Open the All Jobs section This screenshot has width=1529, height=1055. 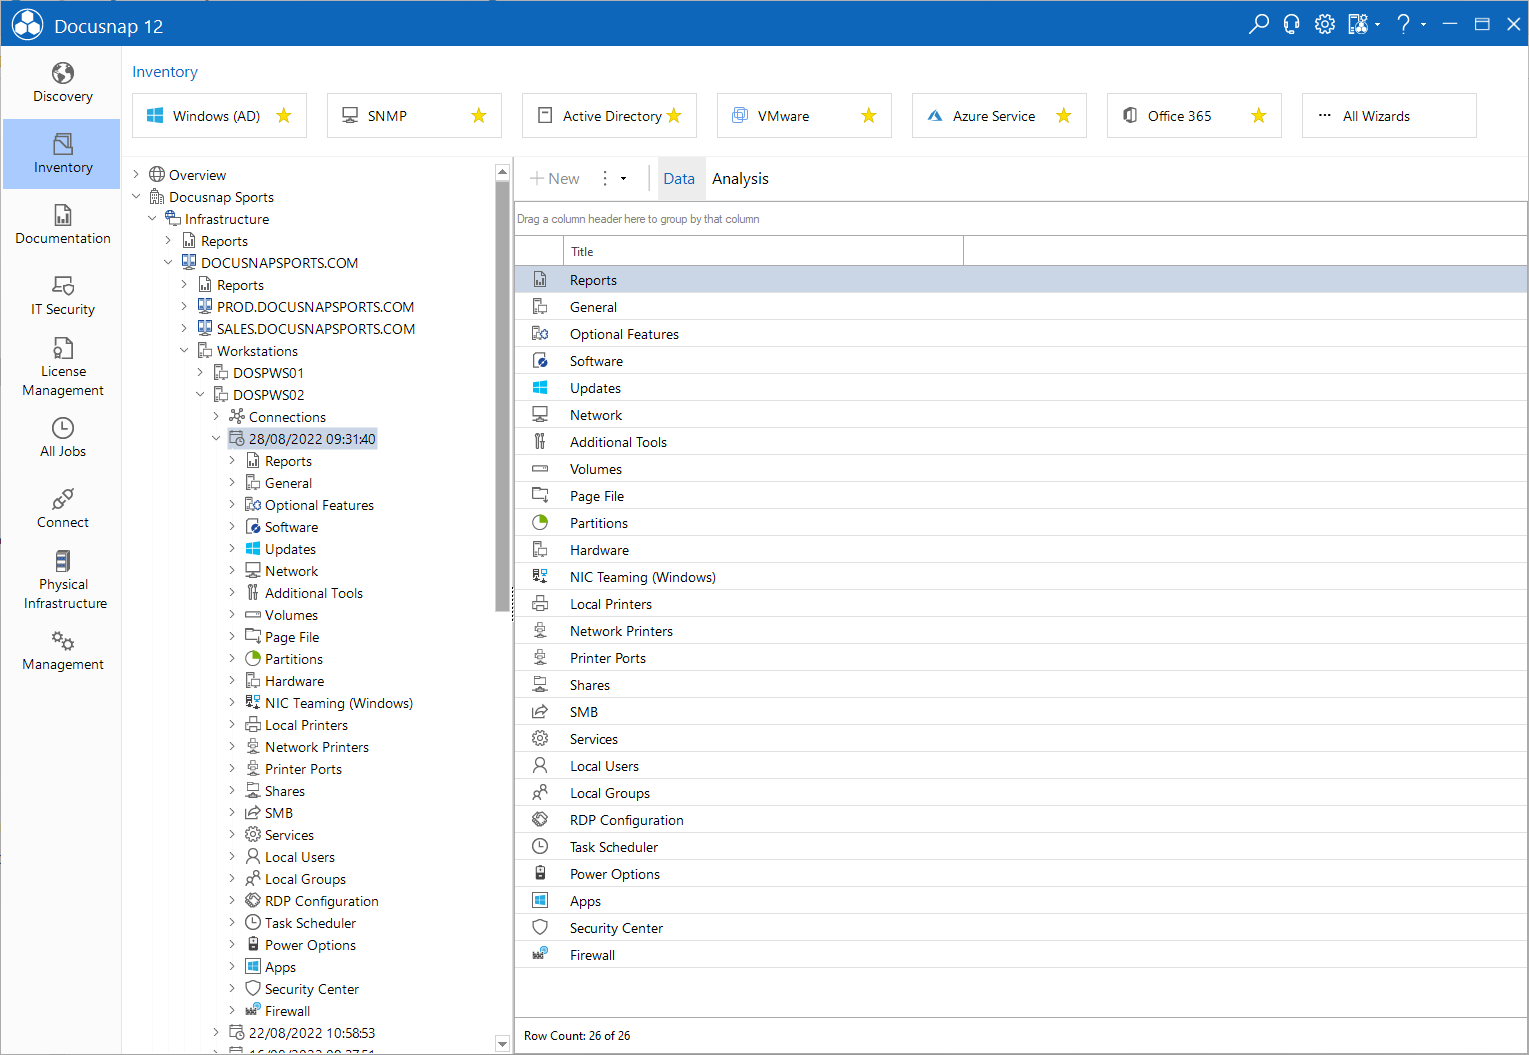pyautogui.click(x=62, y=438)
